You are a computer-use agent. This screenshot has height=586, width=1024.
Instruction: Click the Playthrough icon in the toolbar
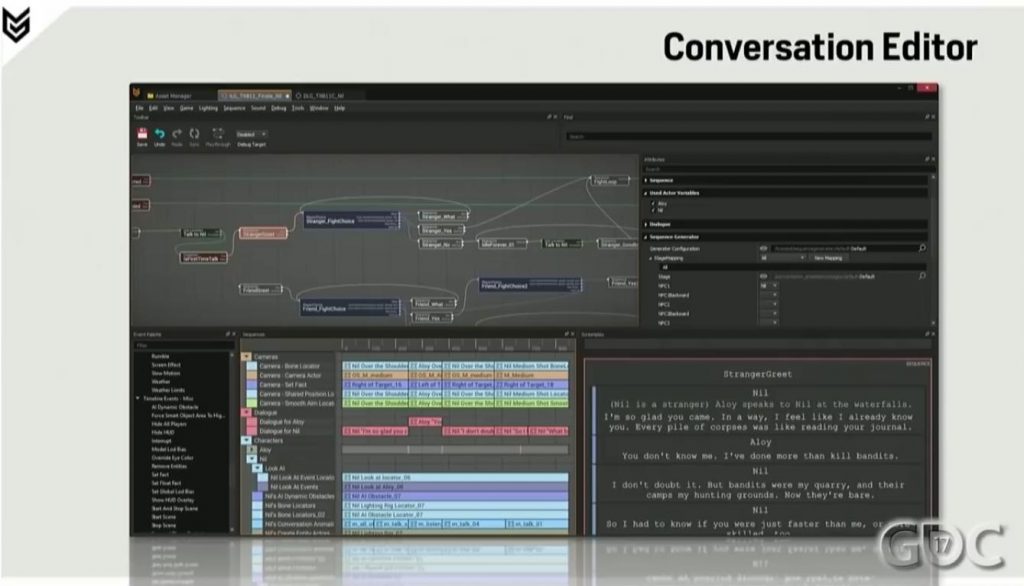point(217,133)
